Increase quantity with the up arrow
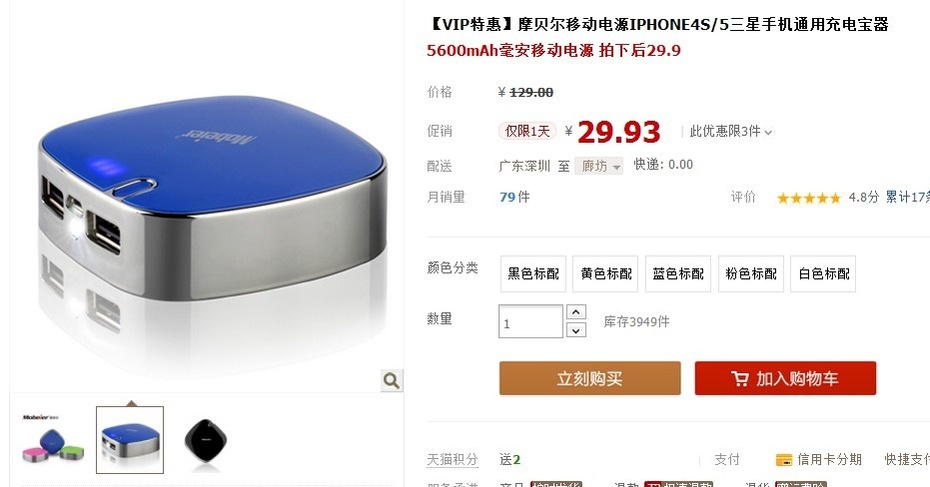Image resolution: width=930 pixels, height=487 pixels. (576, 312)
